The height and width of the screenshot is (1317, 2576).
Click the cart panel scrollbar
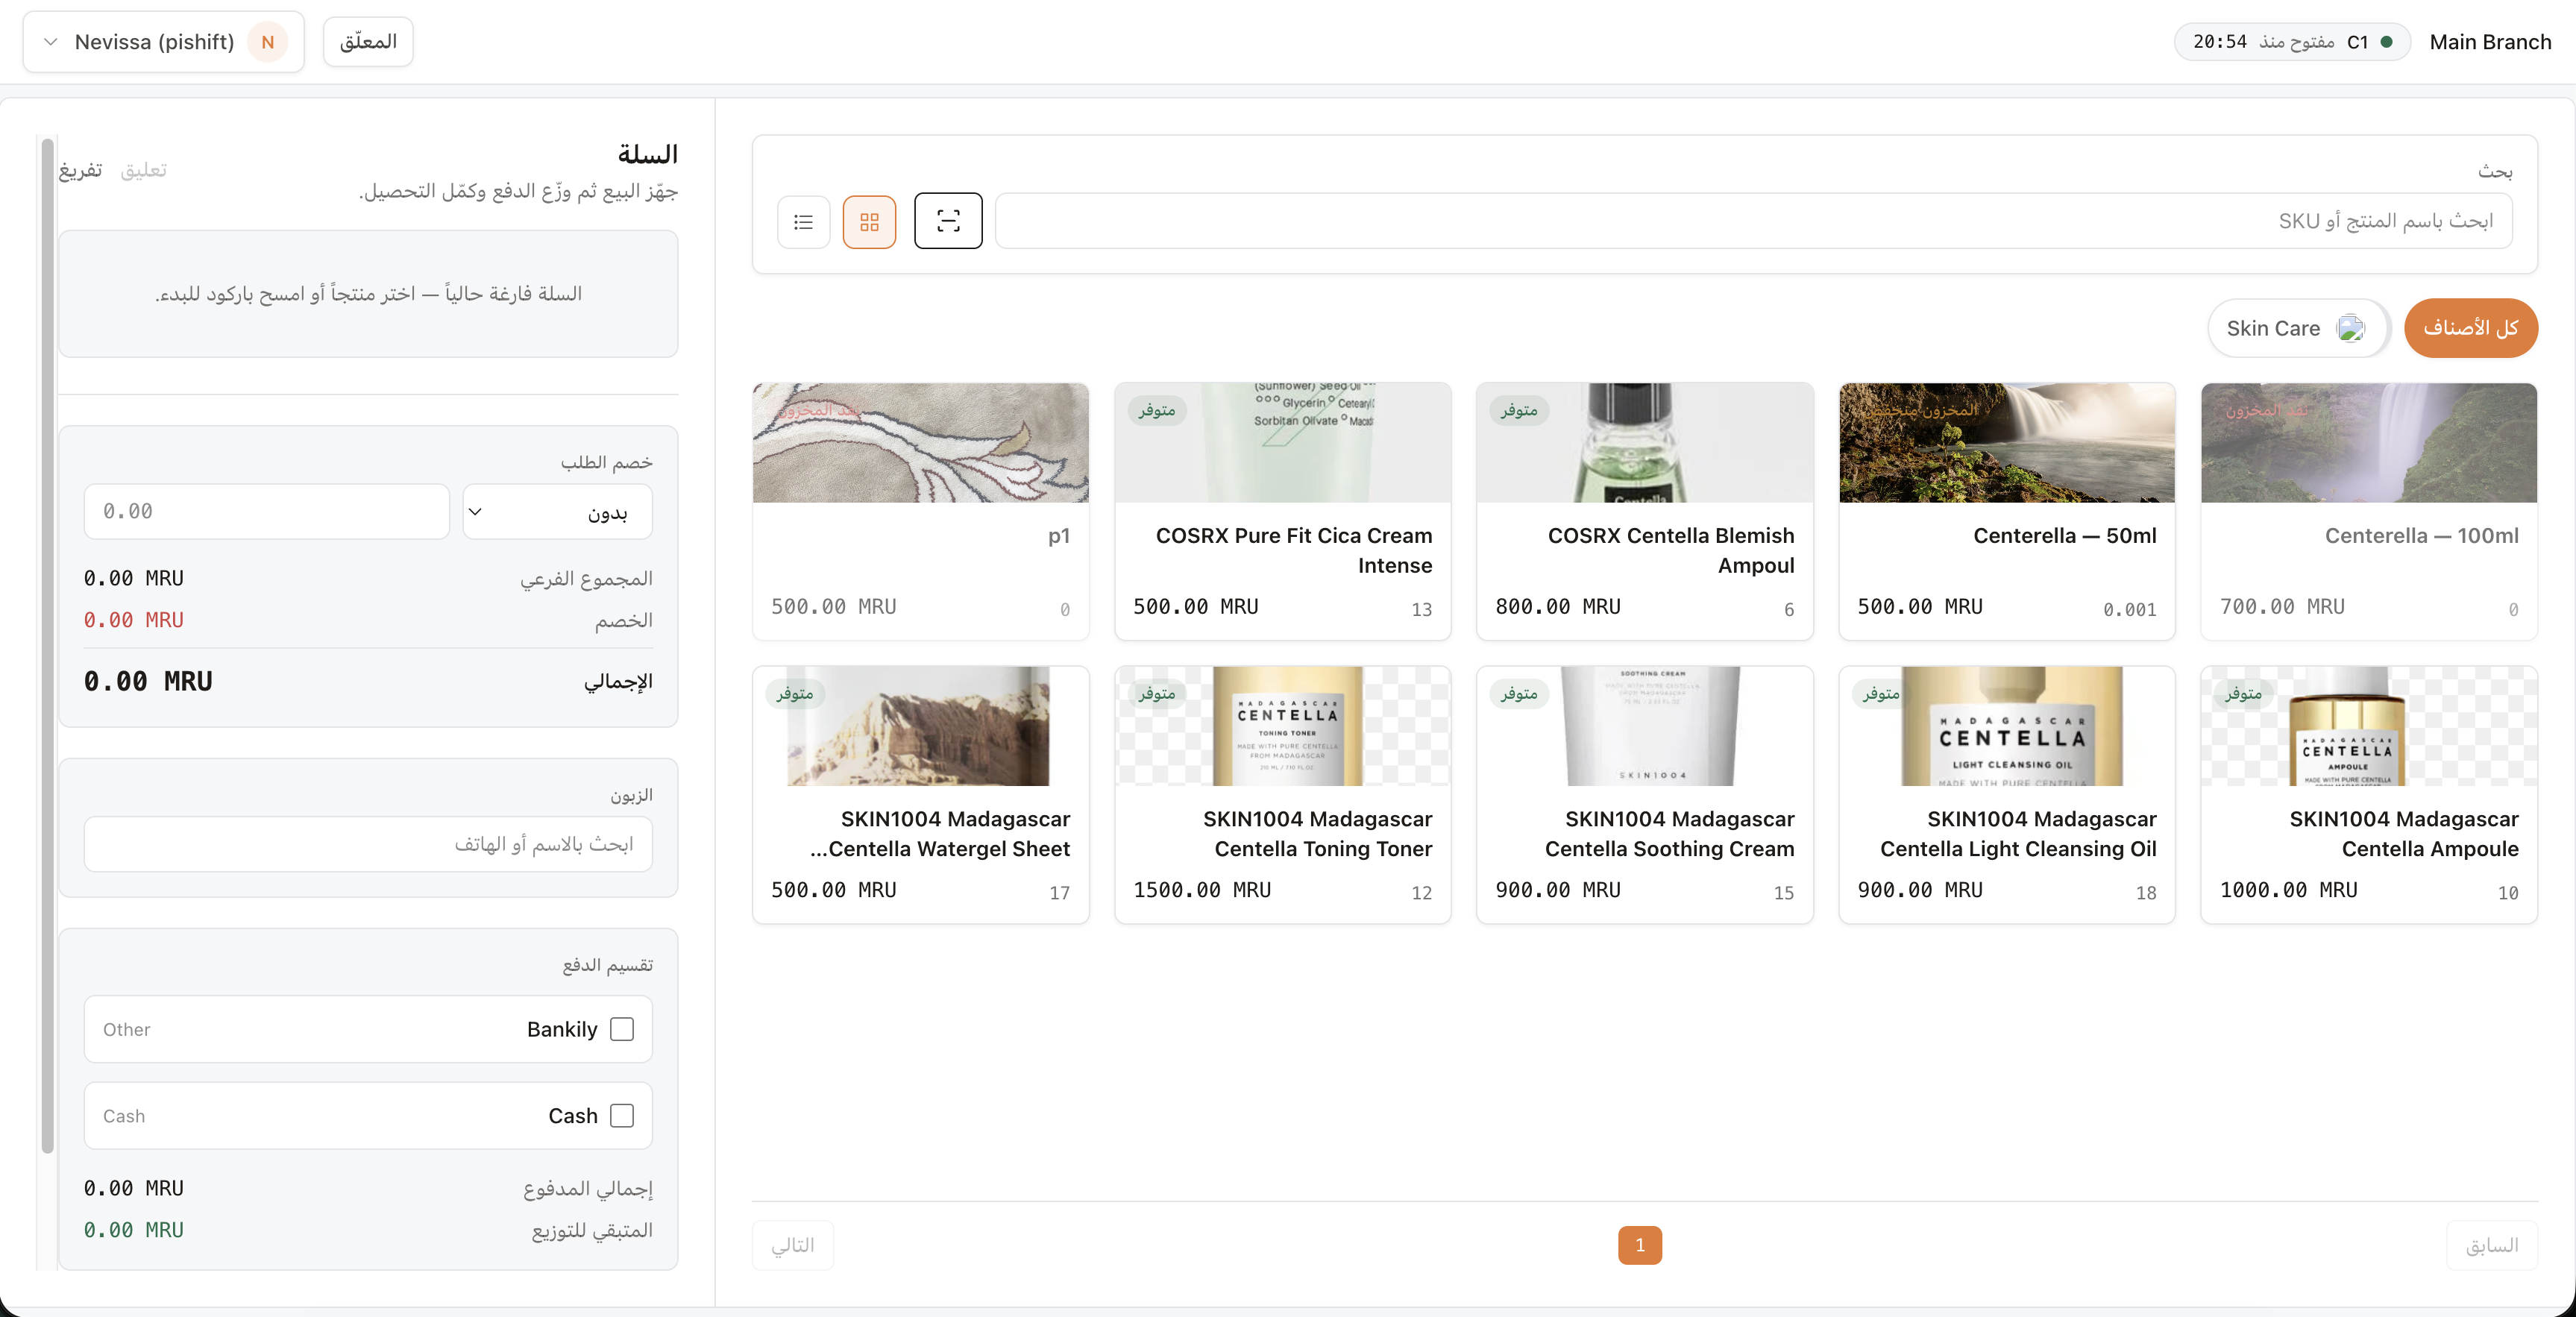[x=47, y=645]
